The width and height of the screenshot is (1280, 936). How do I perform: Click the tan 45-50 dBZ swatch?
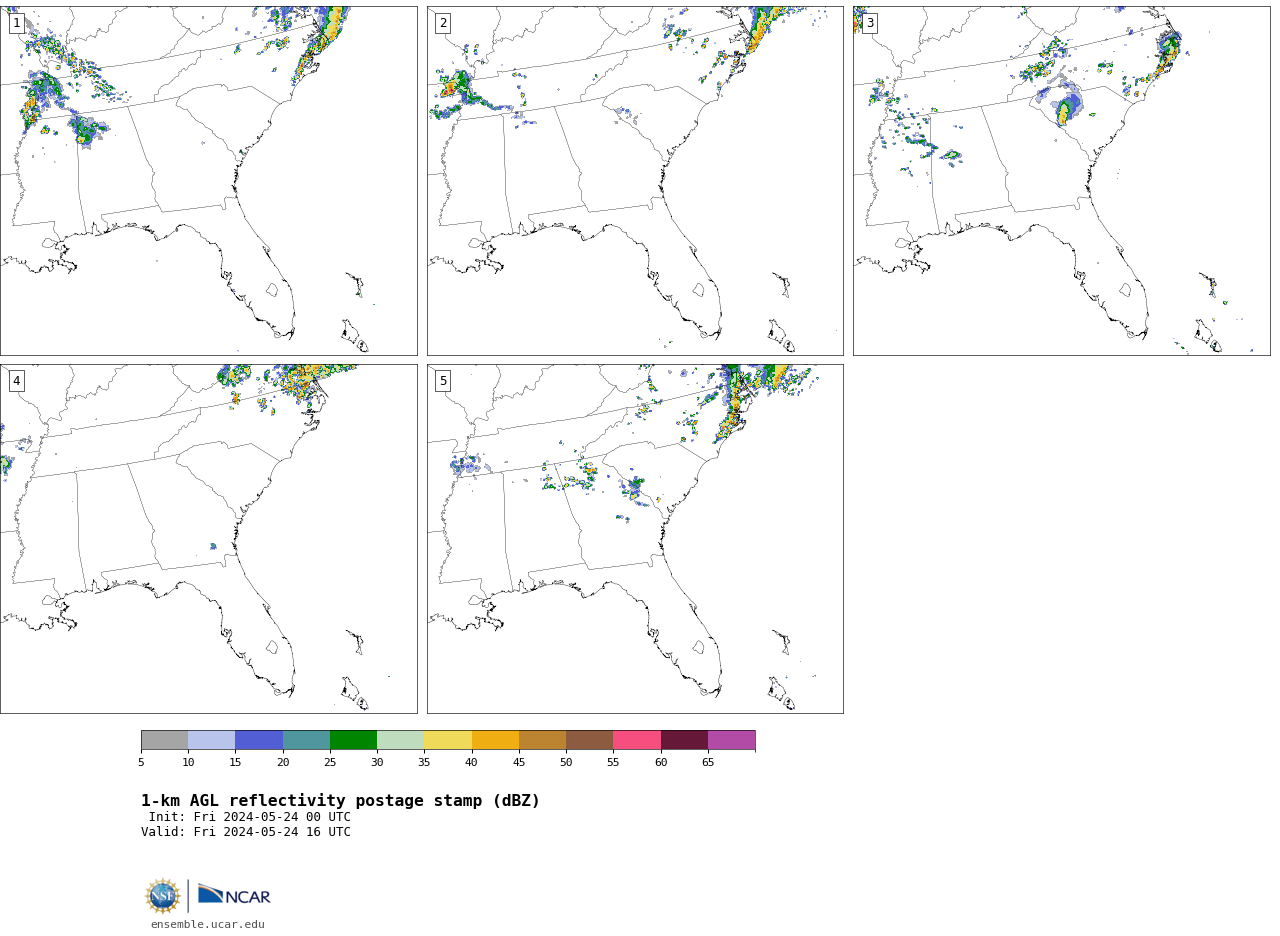542,740
